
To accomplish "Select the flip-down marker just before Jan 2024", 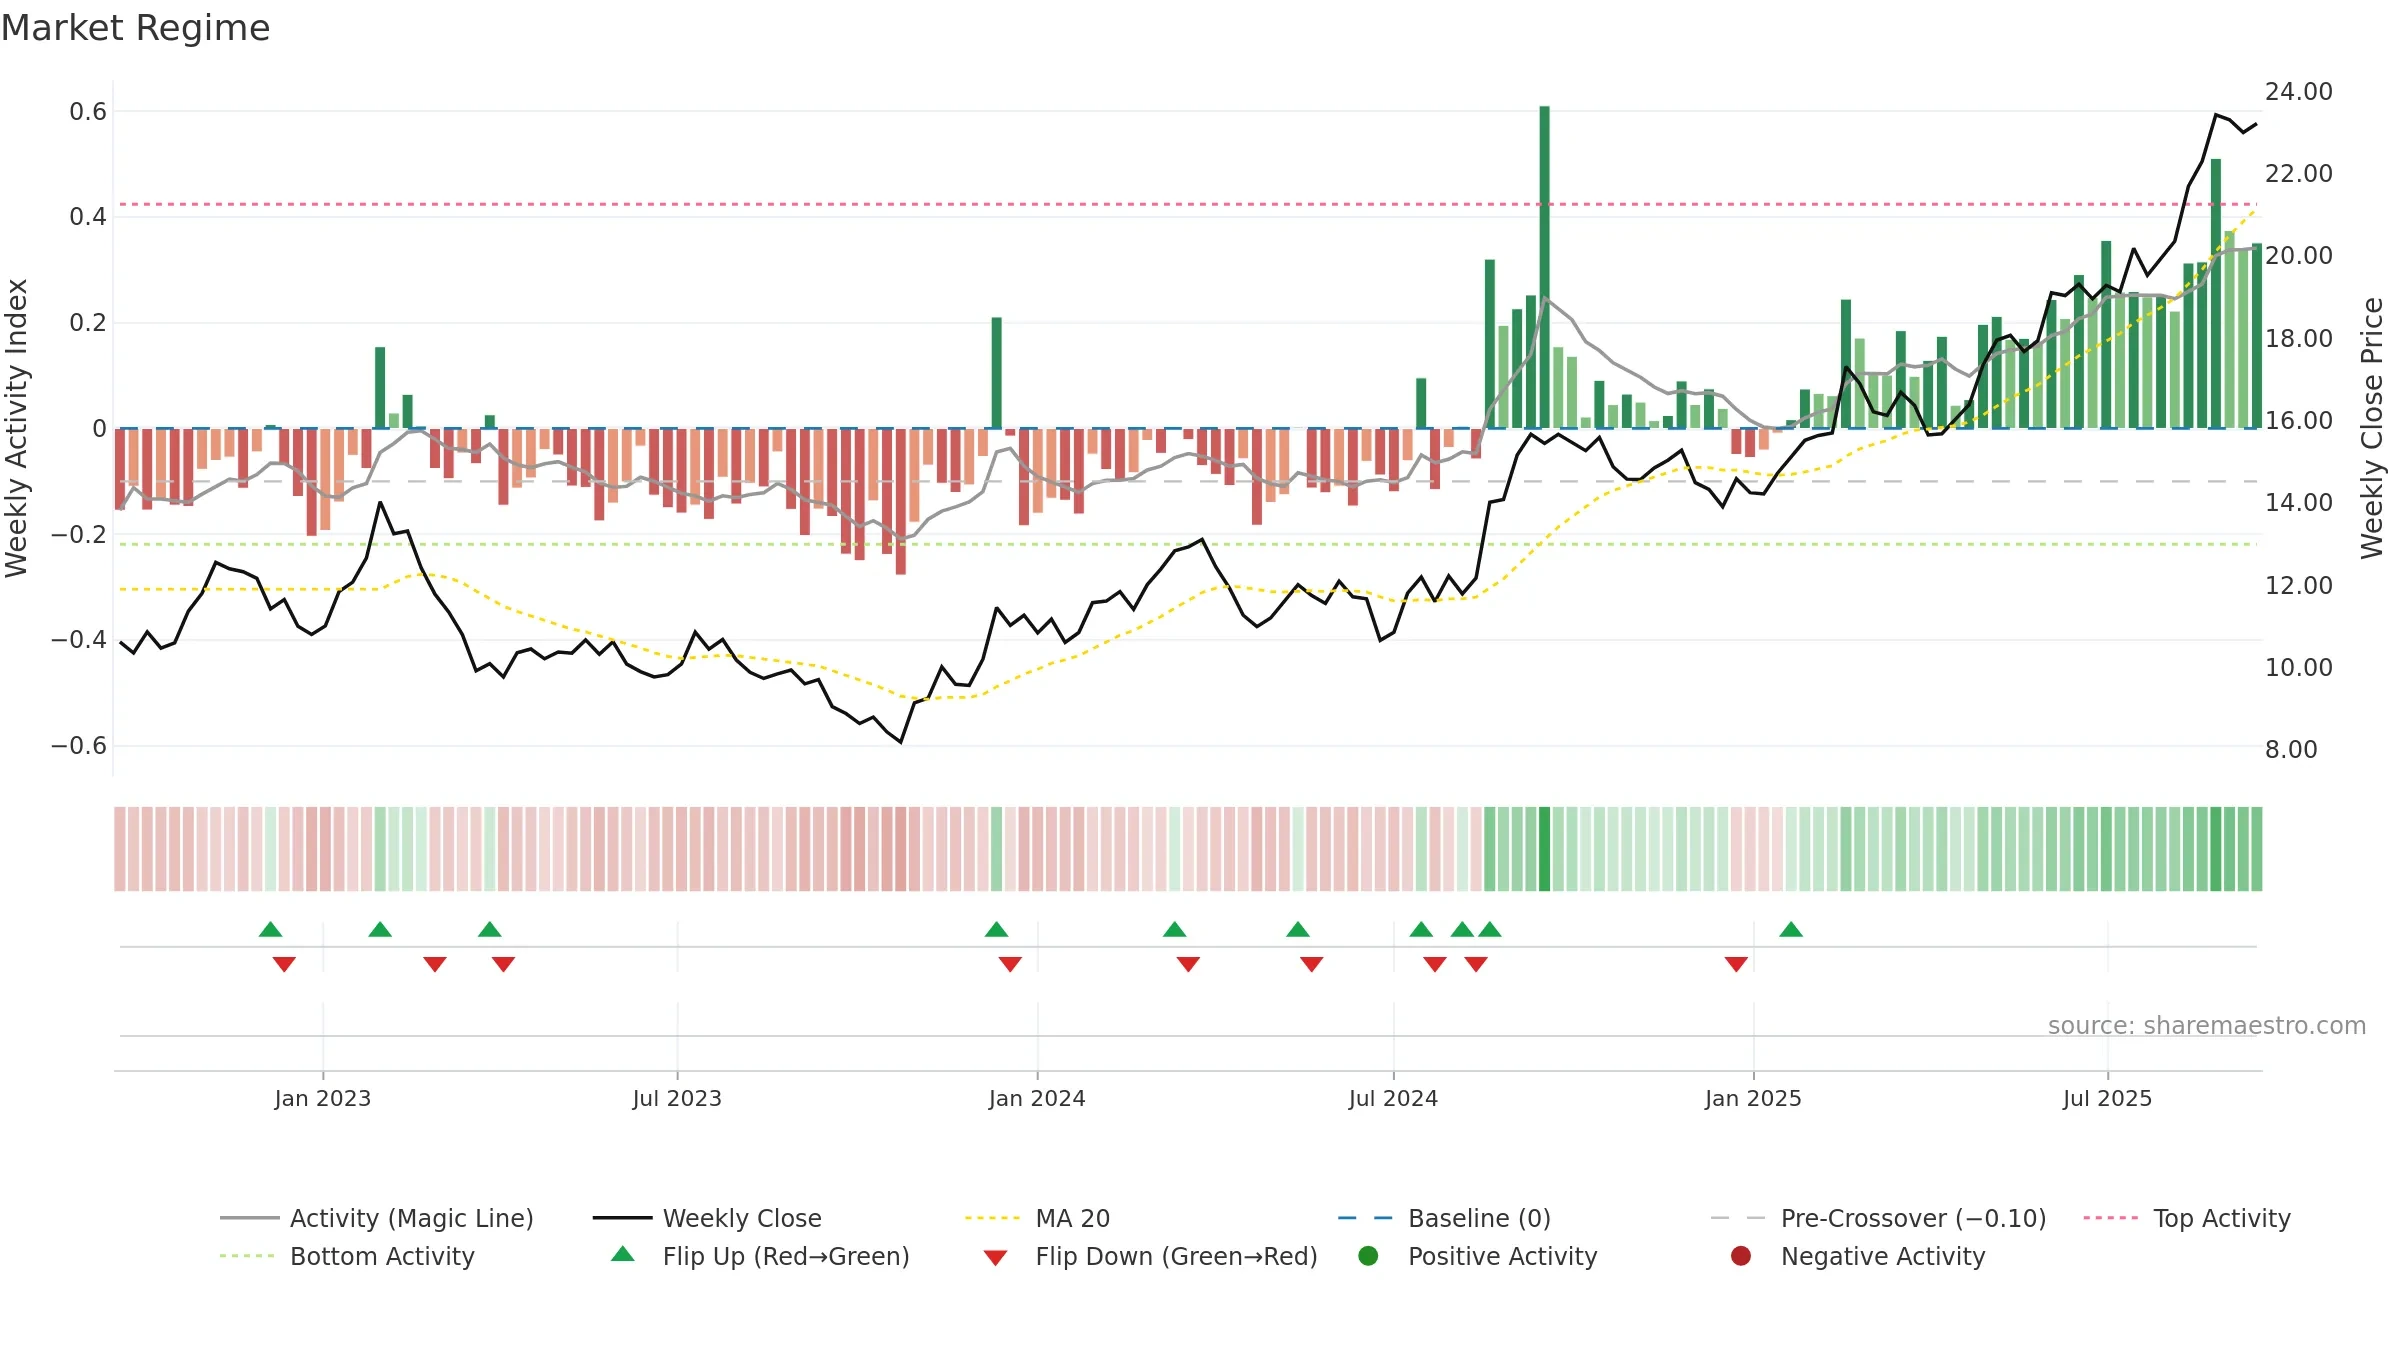I will pyautogui.click(x=1010, y=964).
